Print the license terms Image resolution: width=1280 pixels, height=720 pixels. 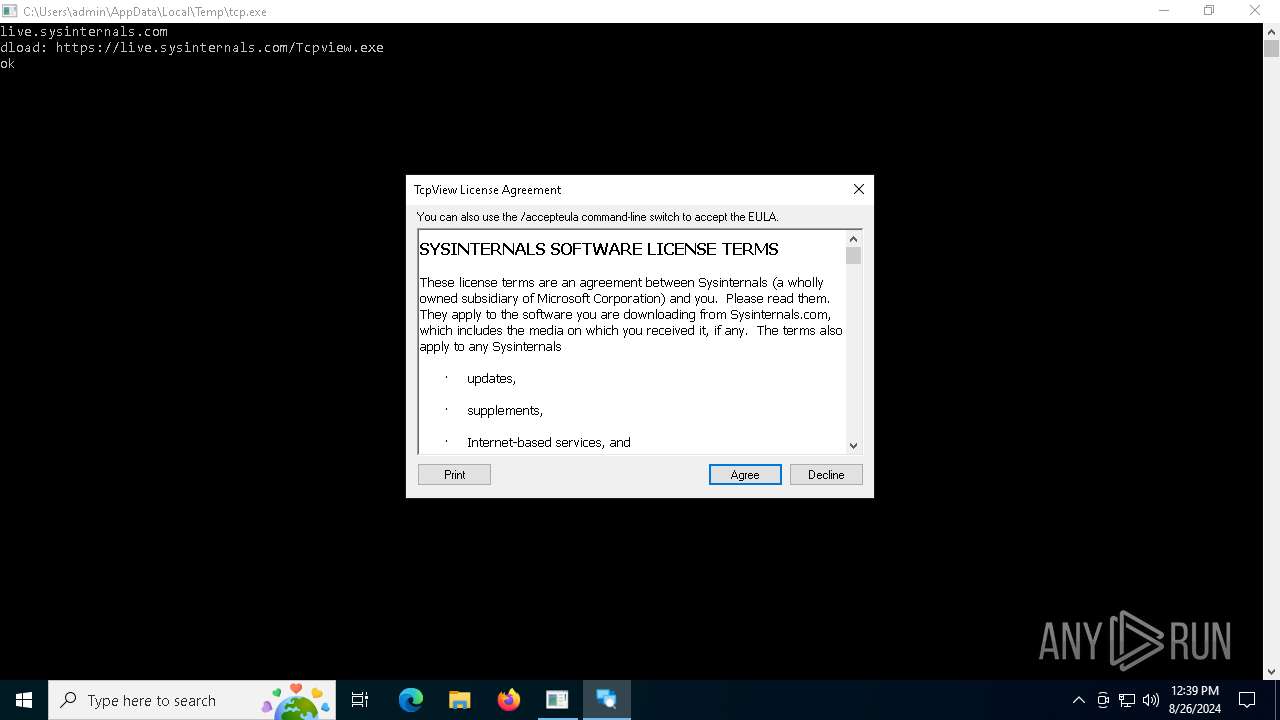(x=454, y=475)
